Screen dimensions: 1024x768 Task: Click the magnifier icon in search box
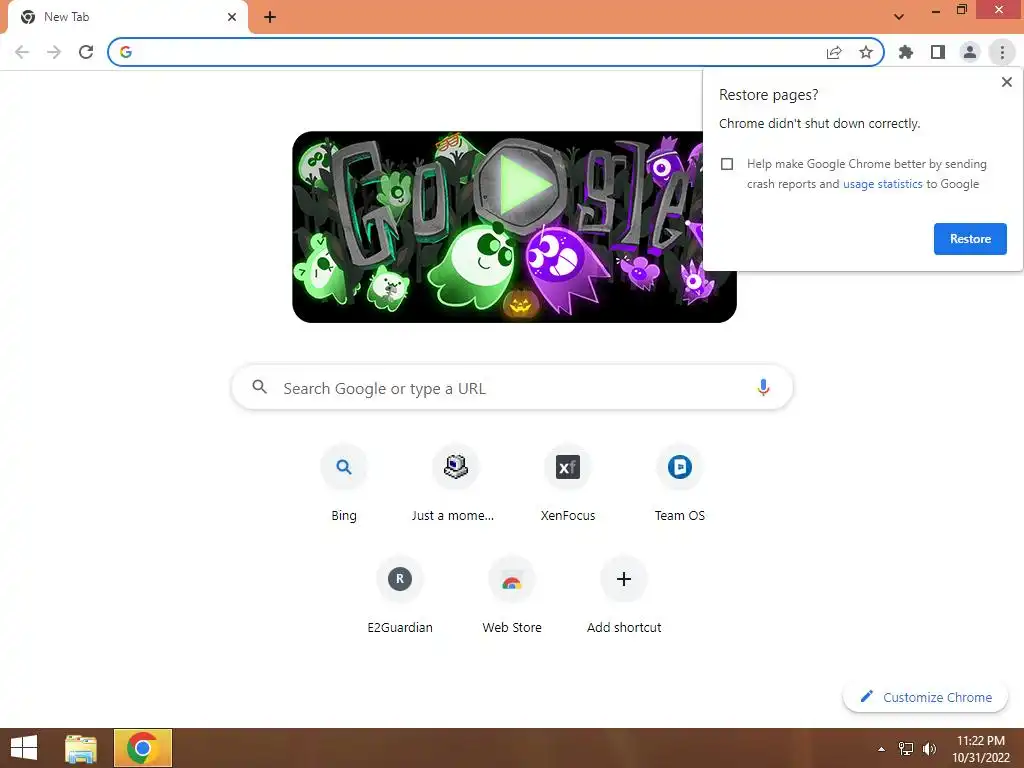click(259, 387)
